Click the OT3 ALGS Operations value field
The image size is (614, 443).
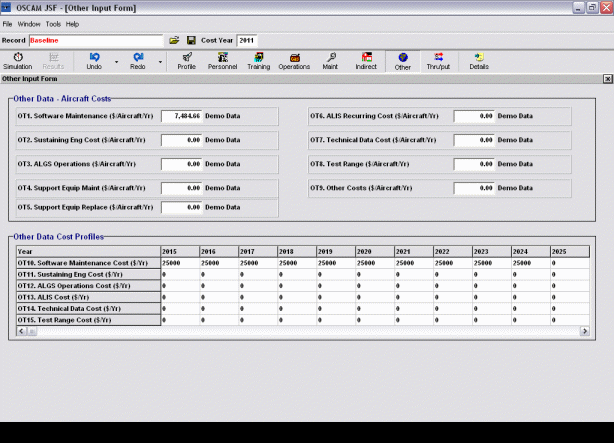182,164
